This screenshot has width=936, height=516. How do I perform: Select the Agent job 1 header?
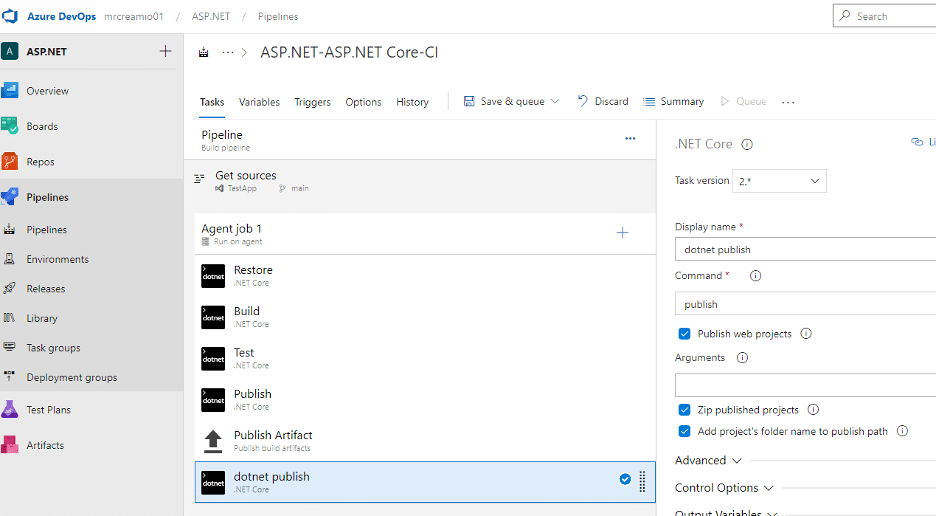425,234
